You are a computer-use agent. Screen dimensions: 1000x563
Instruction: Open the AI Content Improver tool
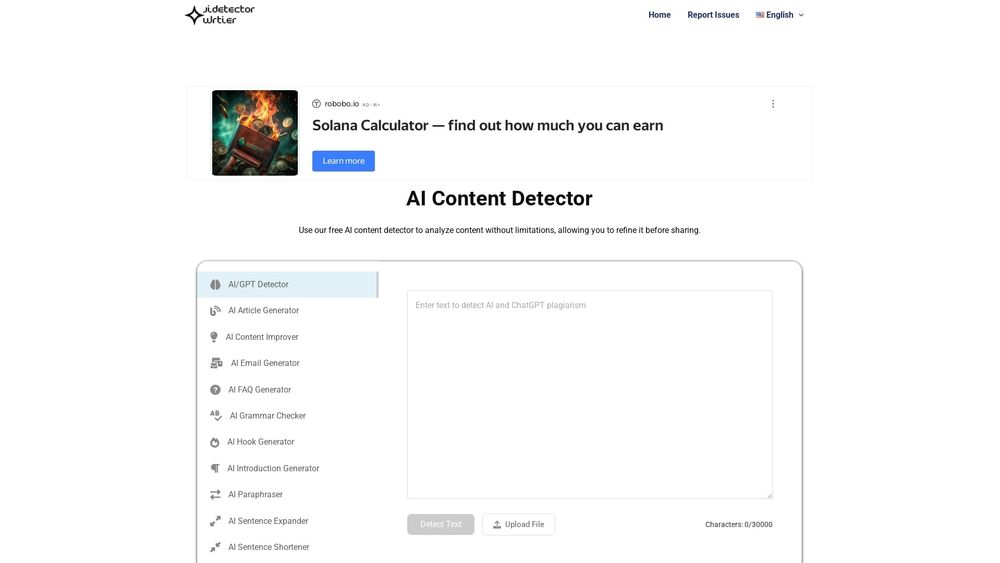(261, 337)
